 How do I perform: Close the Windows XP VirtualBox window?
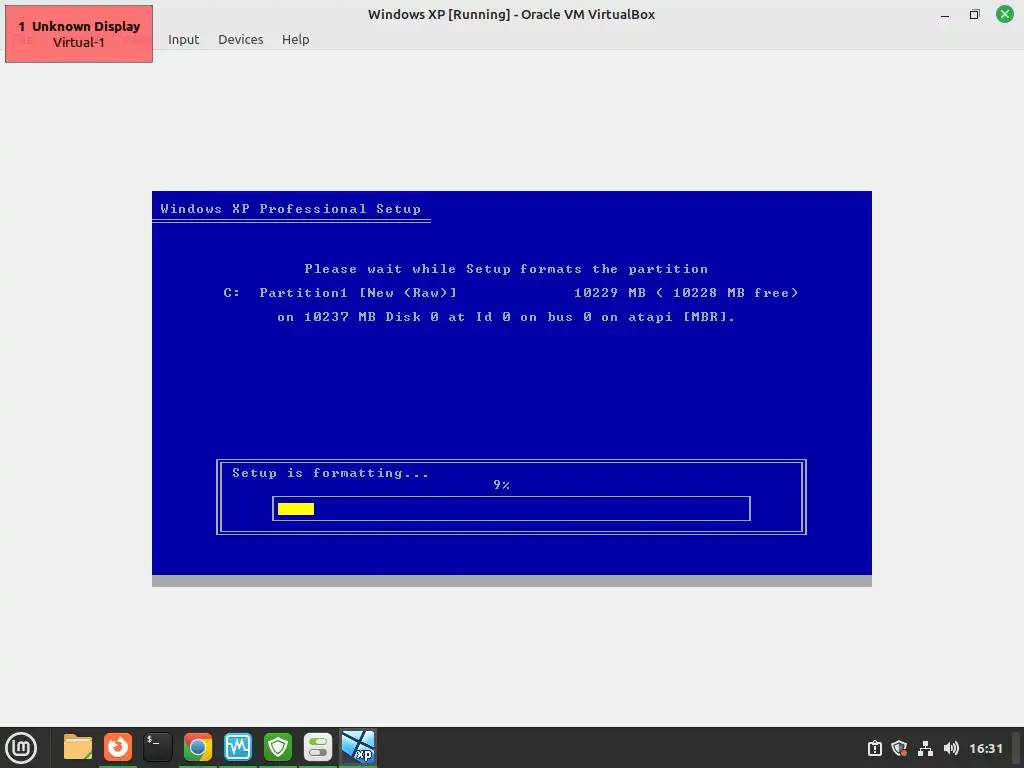pyautogui.click(x=1004, y=14)
